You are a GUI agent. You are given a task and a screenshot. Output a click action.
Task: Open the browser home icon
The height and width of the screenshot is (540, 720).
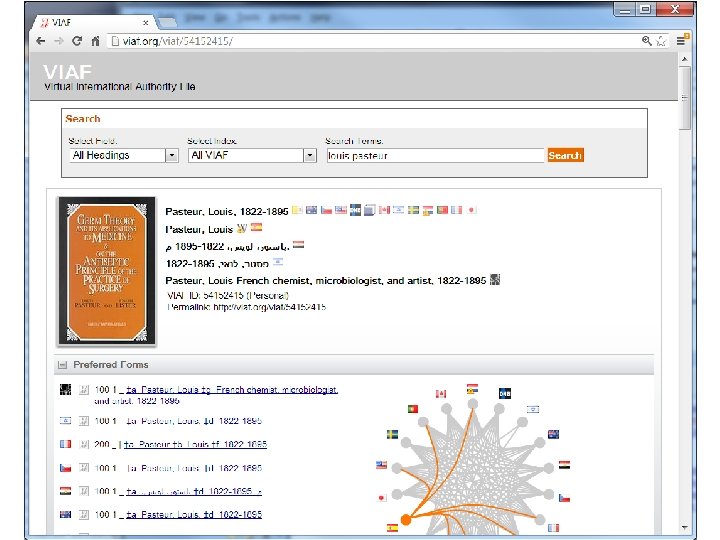[95, 41]
